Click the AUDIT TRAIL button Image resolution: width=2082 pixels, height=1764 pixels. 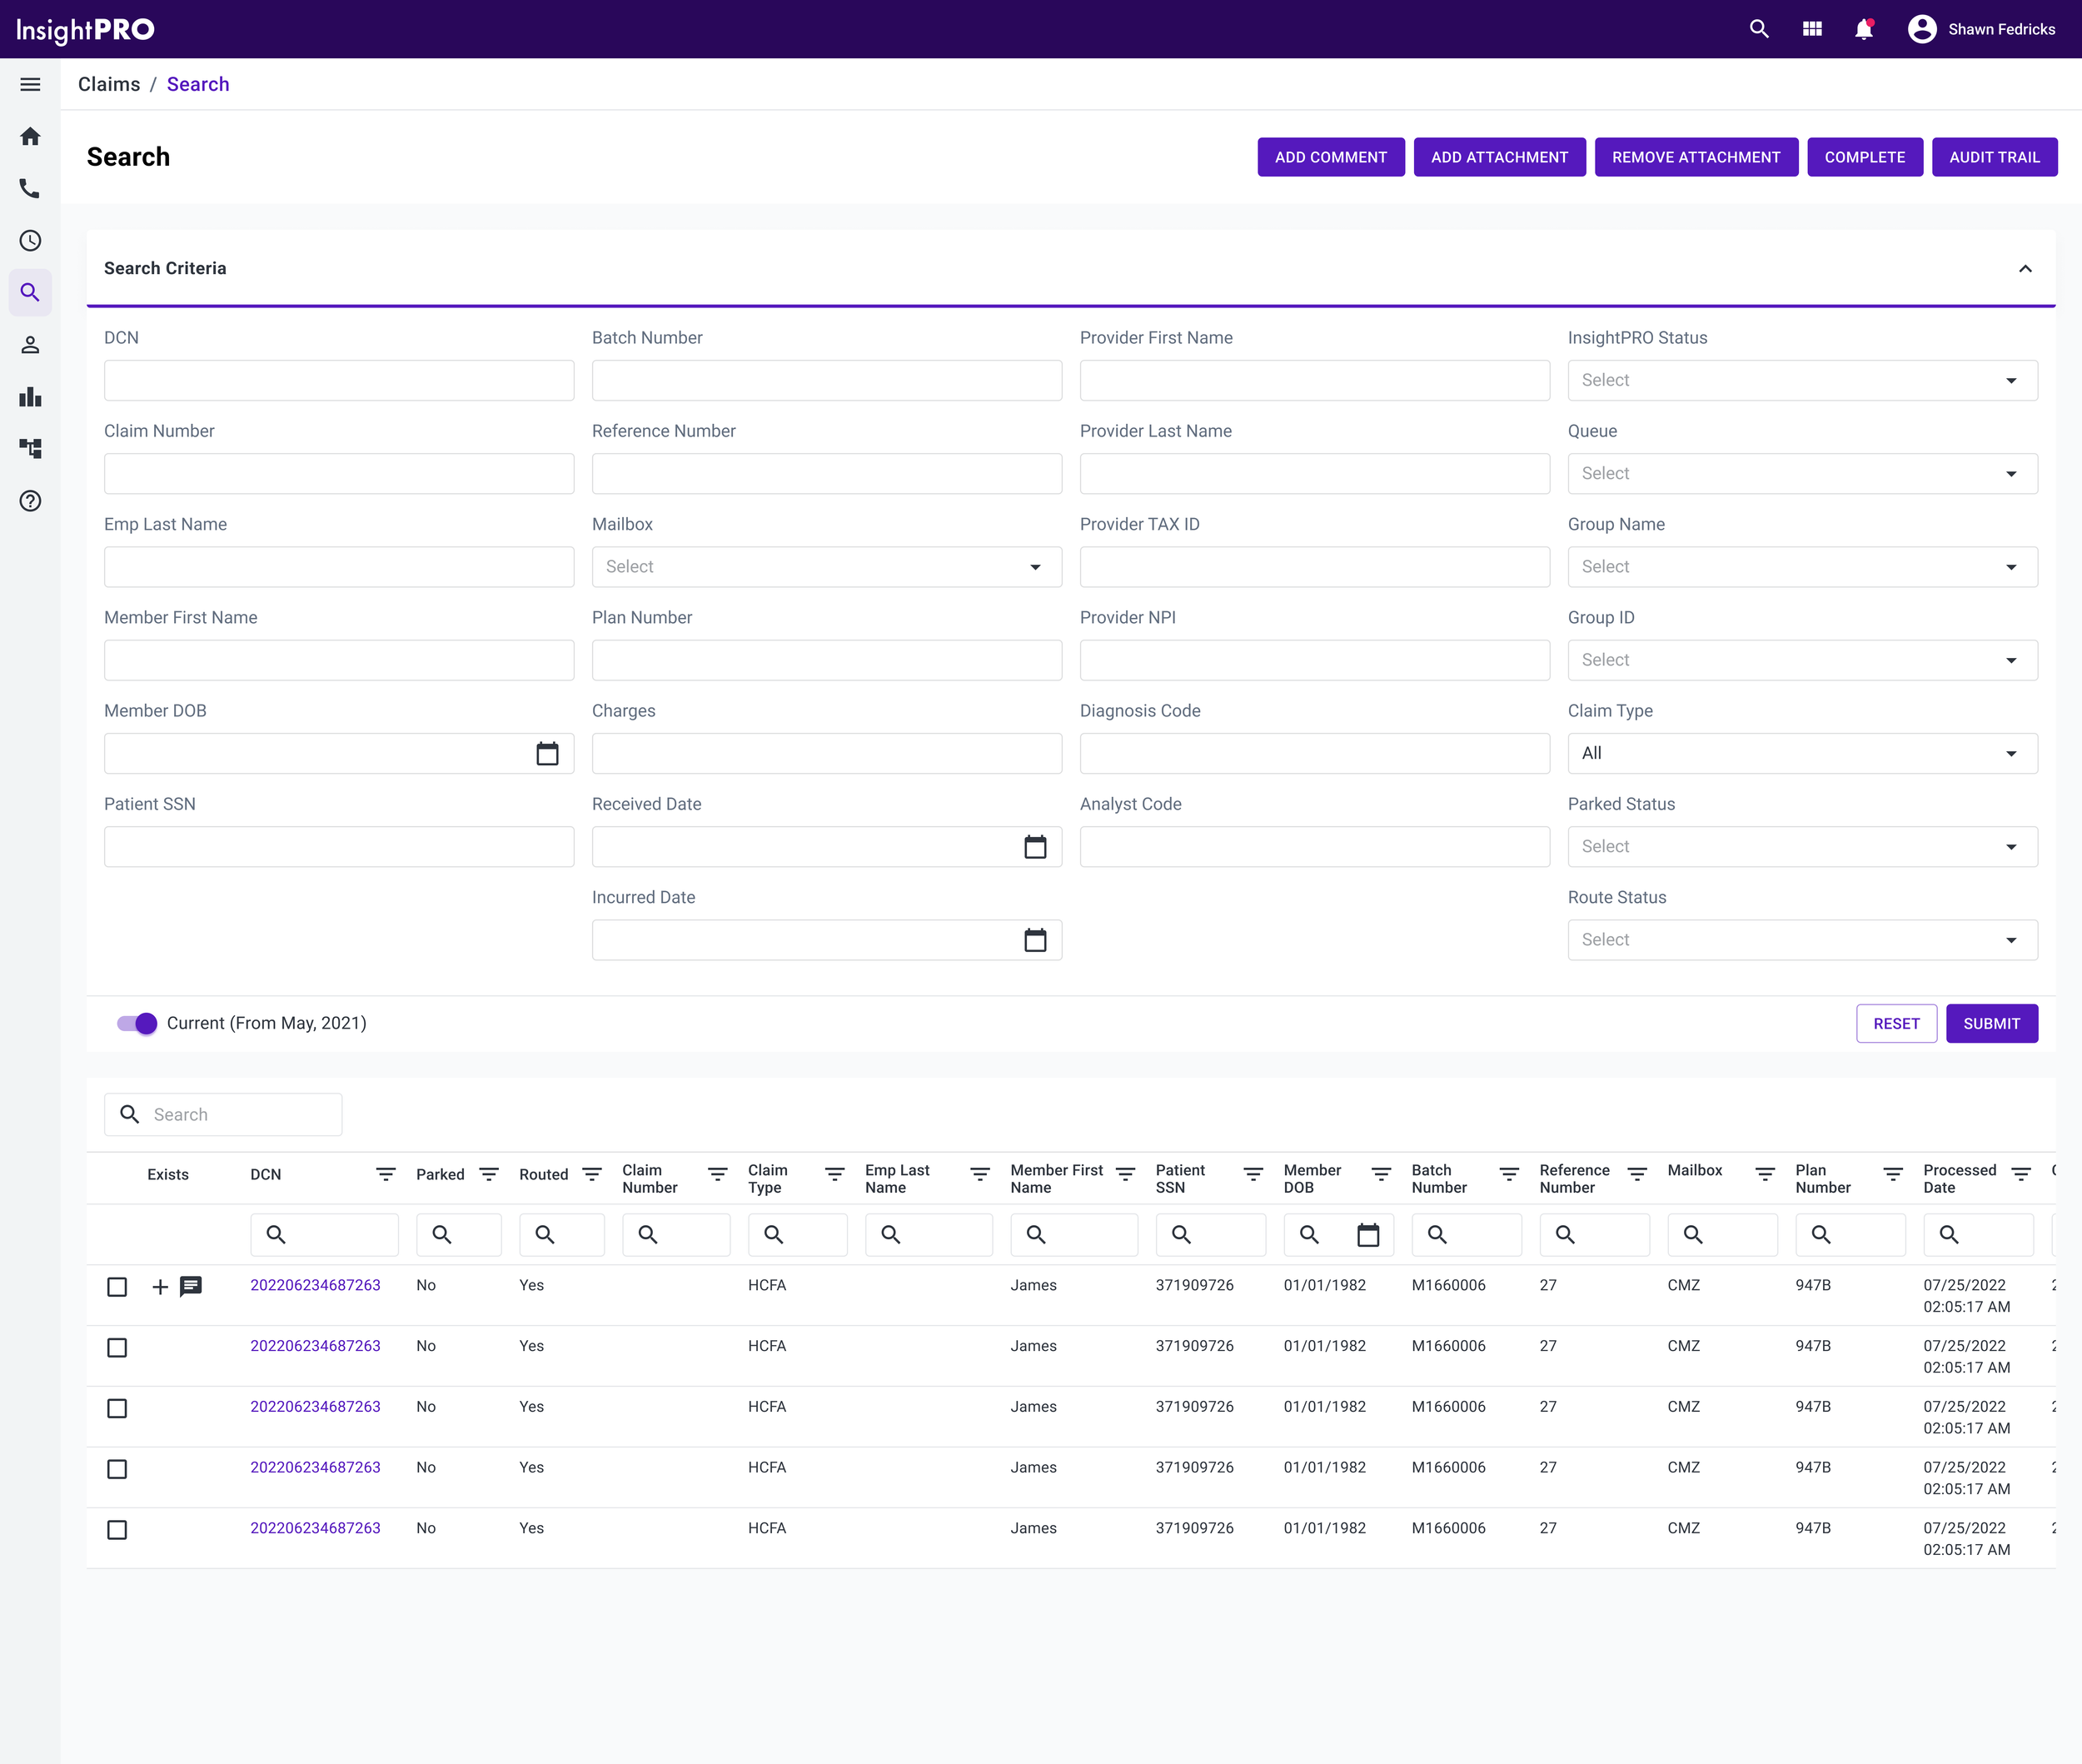1994,157
